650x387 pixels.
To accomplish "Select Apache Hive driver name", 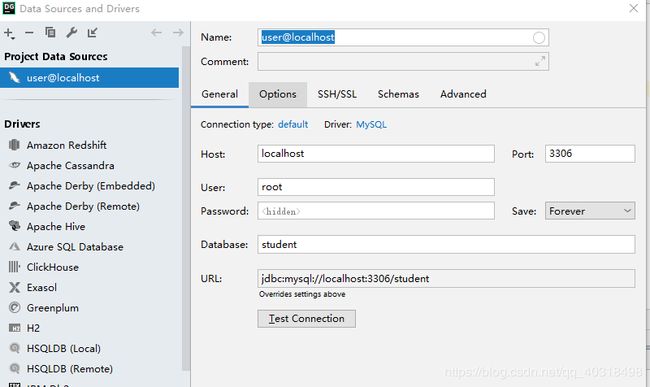I will click(x=56, y=226).
